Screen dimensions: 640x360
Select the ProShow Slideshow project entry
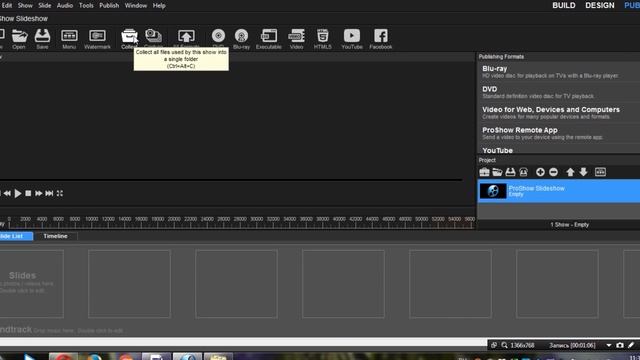tap(558, 191)
